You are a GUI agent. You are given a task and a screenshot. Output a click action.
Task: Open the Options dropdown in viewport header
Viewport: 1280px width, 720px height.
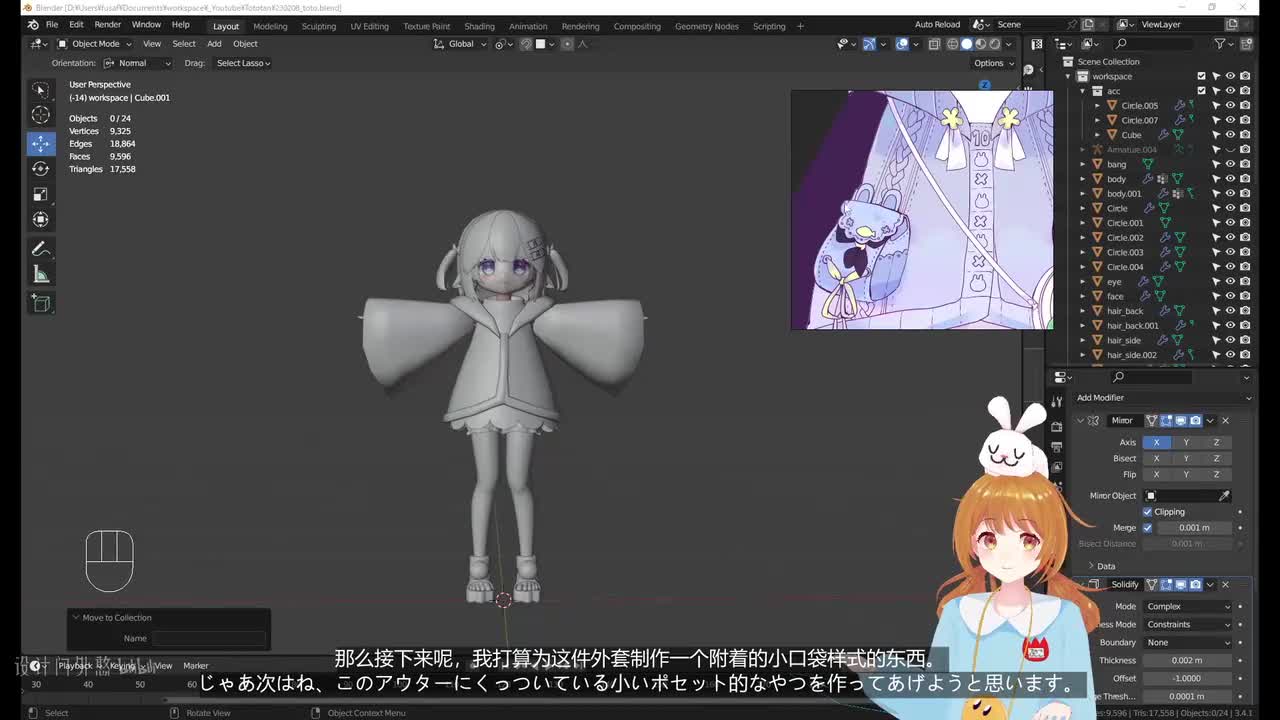pyautogui.click(x=992, y=63)
